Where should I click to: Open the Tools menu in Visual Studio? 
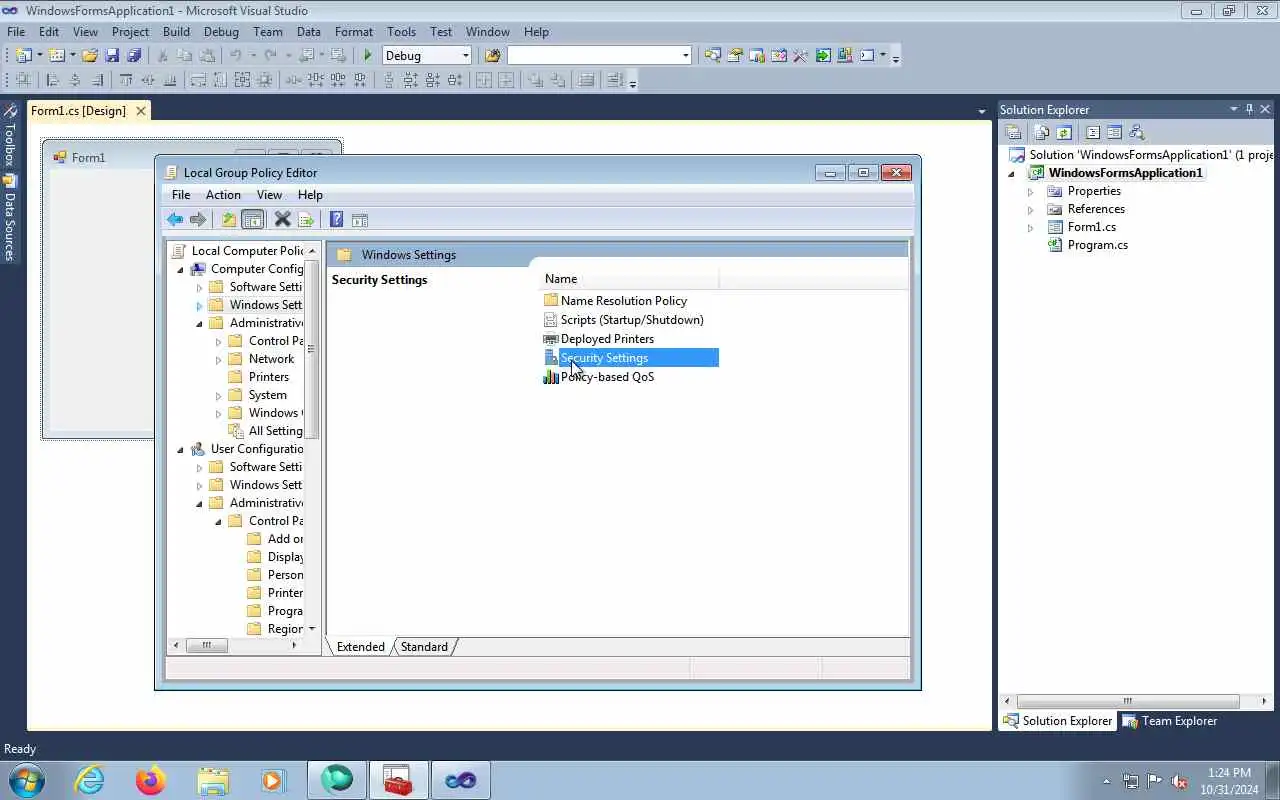pos(401,32)
